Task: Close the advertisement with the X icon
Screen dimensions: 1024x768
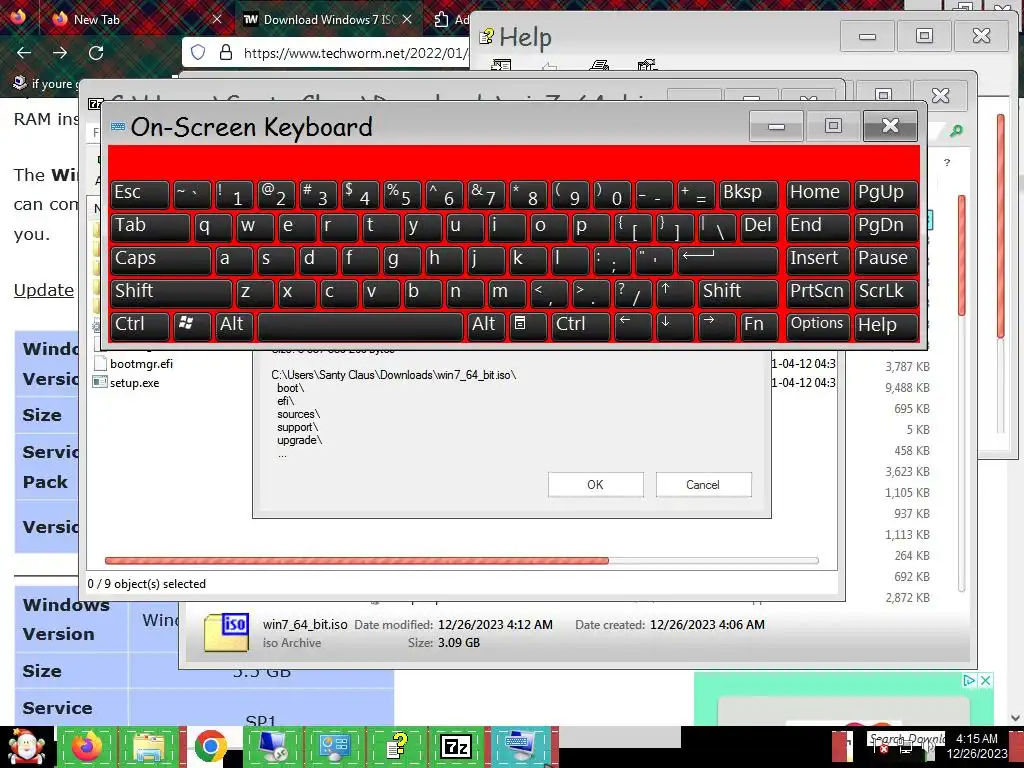Action: pos(985,680)
